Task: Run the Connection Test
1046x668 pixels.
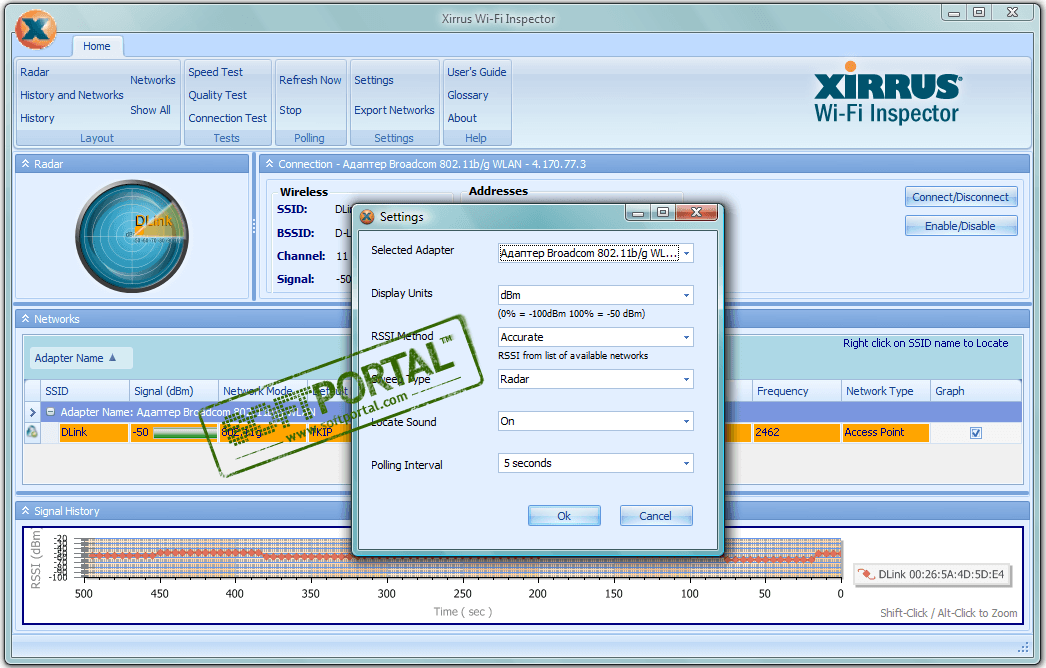Action: pyautogui.click(x=227, y=118)
